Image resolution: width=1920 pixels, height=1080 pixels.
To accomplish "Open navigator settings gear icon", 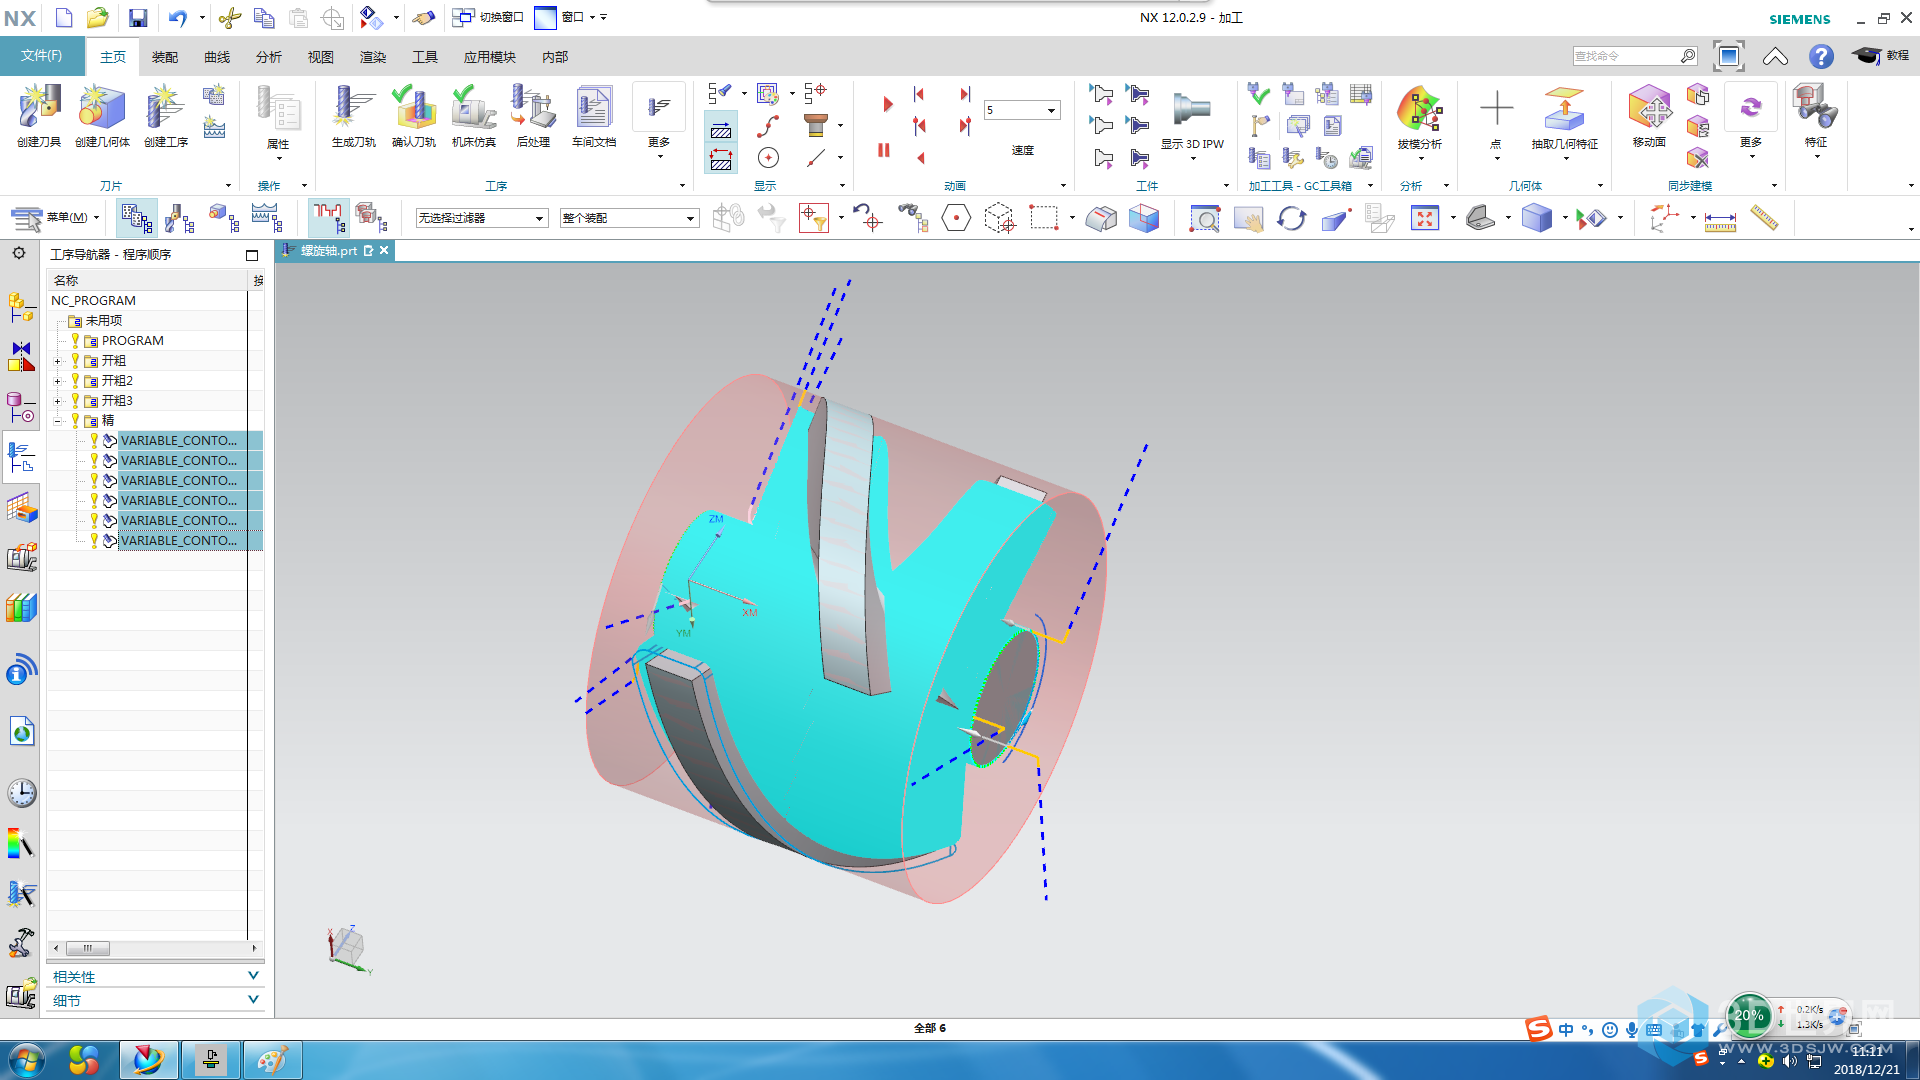I will [19, 253].
